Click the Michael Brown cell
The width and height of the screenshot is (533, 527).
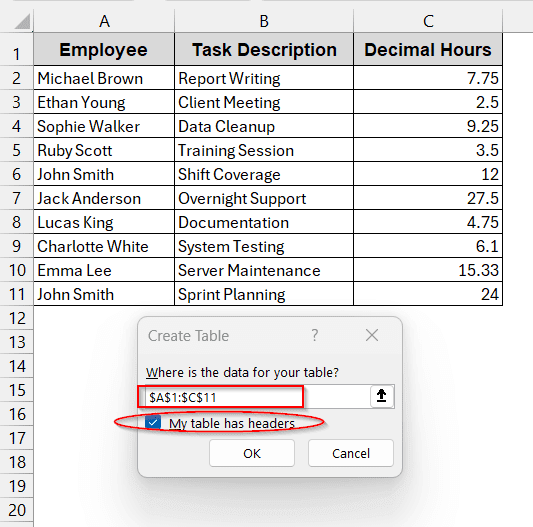tap(104, 78)
